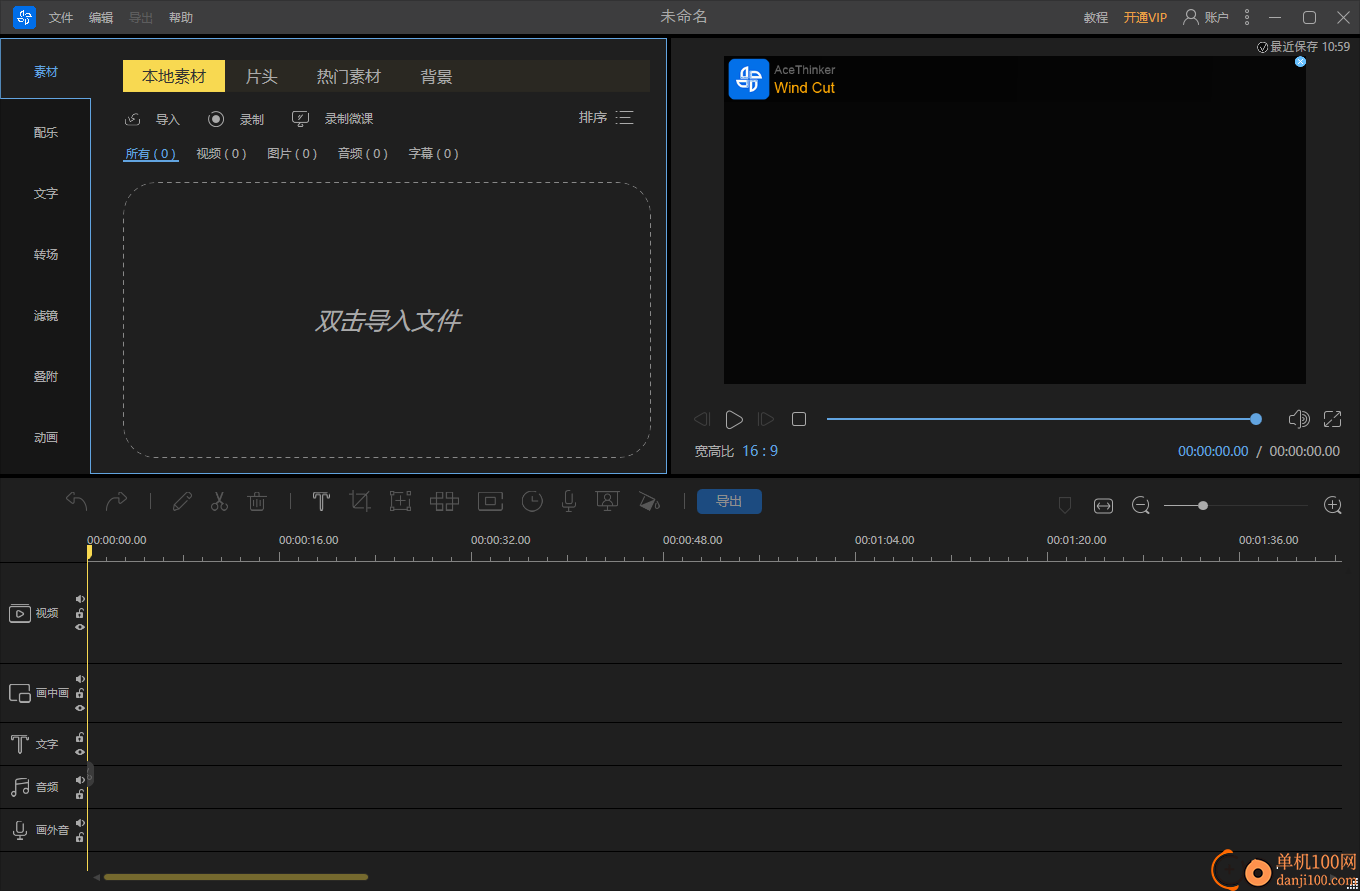Image resolution: width=1360 pixels, height=891 pixels.
Task: Open the clock Duration tool
Action: point(532,502)
